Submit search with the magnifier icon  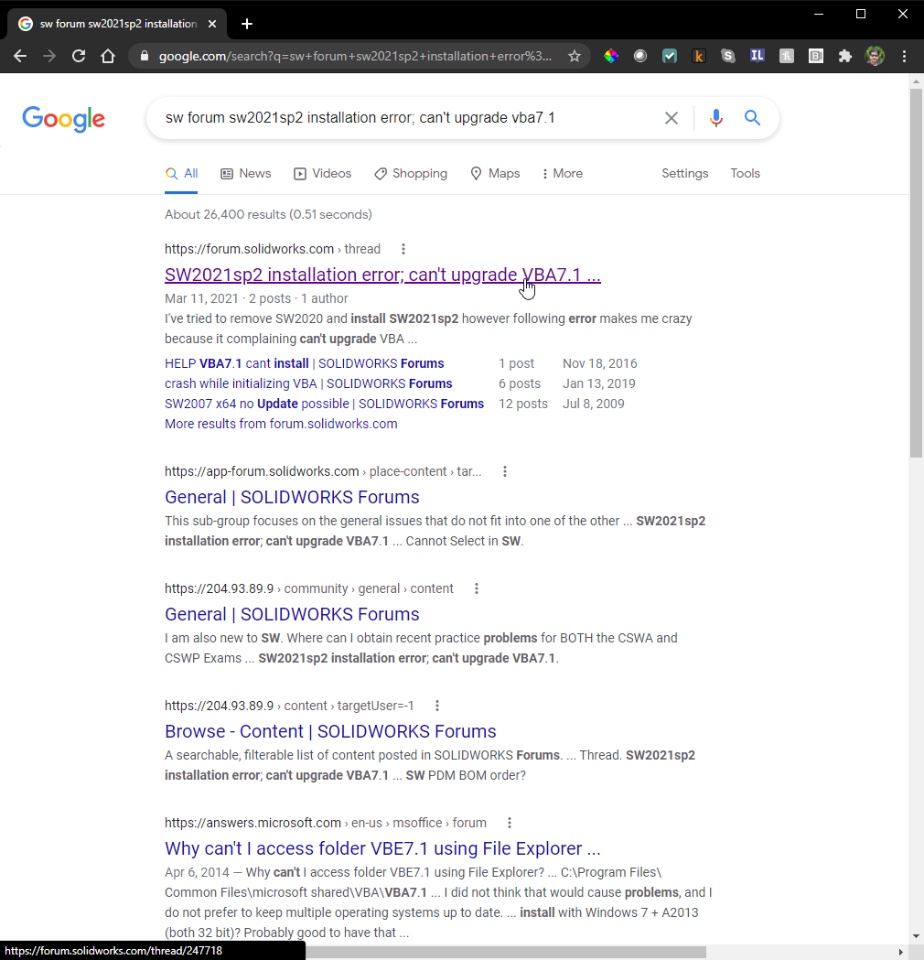(x=752, y=118)
